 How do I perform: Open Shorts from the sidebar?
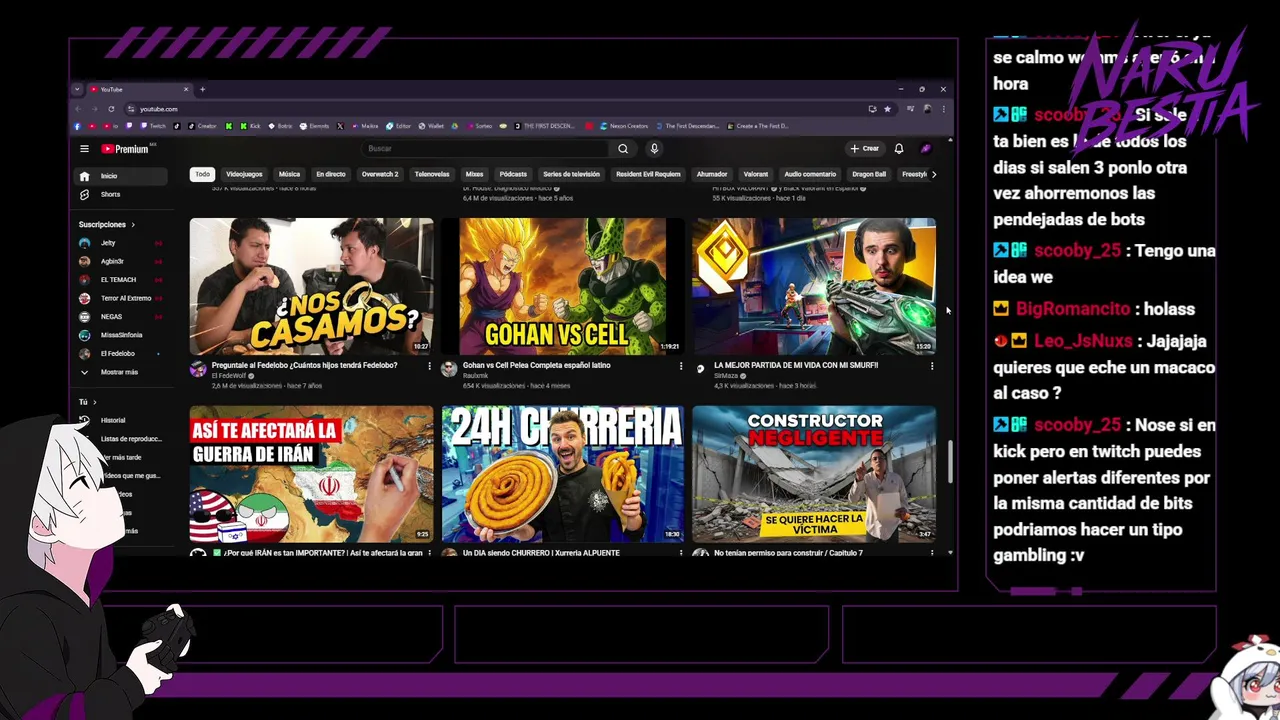[x=121, y=194]
